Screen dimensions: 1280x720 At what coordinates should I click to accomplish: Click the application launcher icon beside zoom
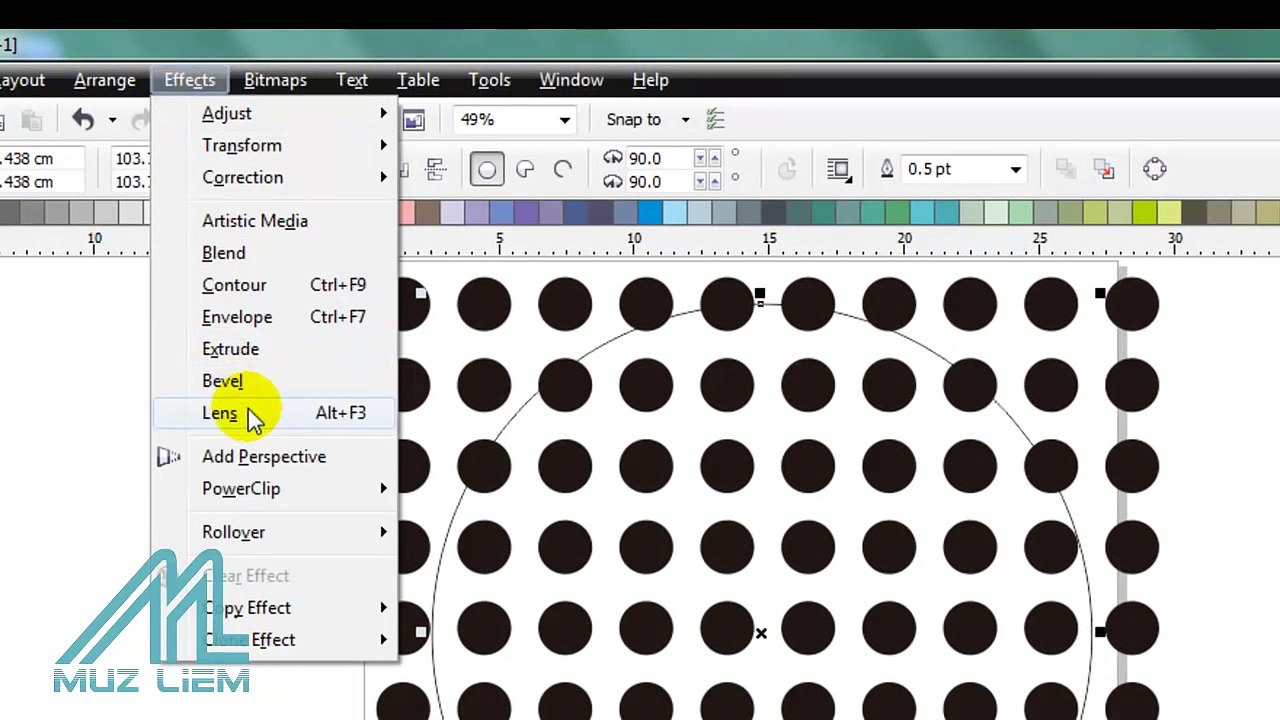point(414,120)
